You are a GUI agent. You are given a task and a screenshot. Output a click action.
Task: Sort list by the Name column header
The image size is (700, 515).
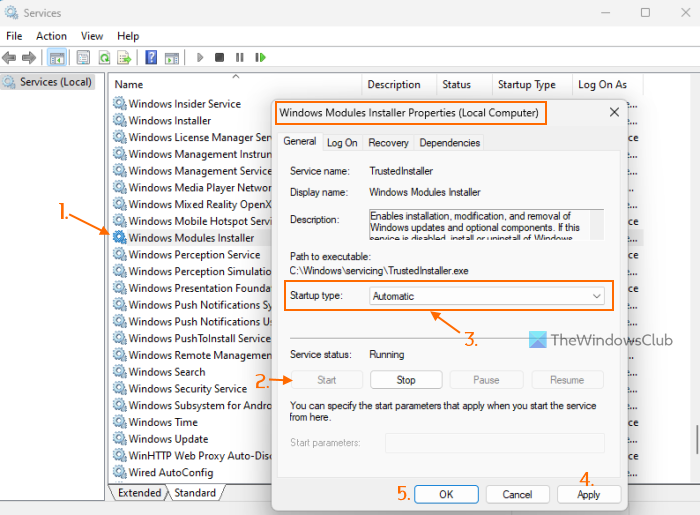coord(235,84)
